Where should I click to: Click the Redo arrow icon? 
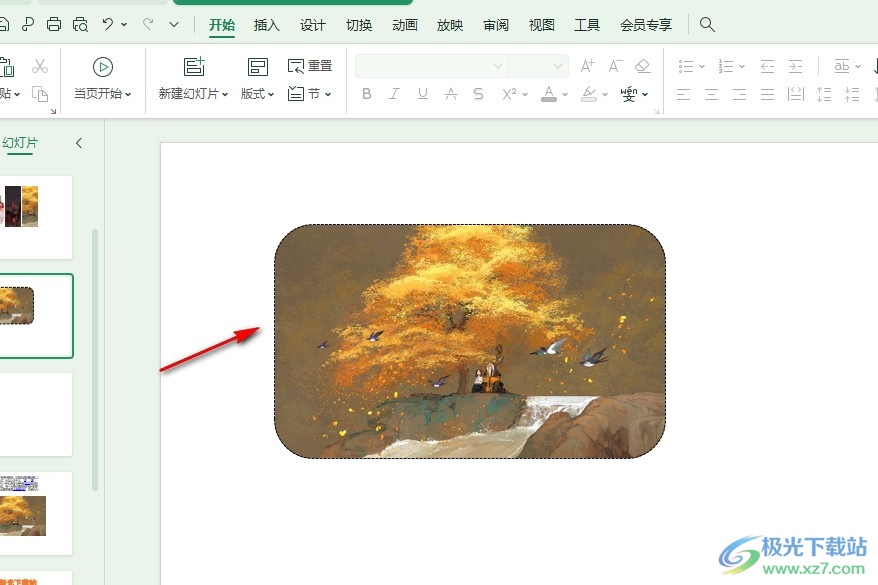point(148,24)
